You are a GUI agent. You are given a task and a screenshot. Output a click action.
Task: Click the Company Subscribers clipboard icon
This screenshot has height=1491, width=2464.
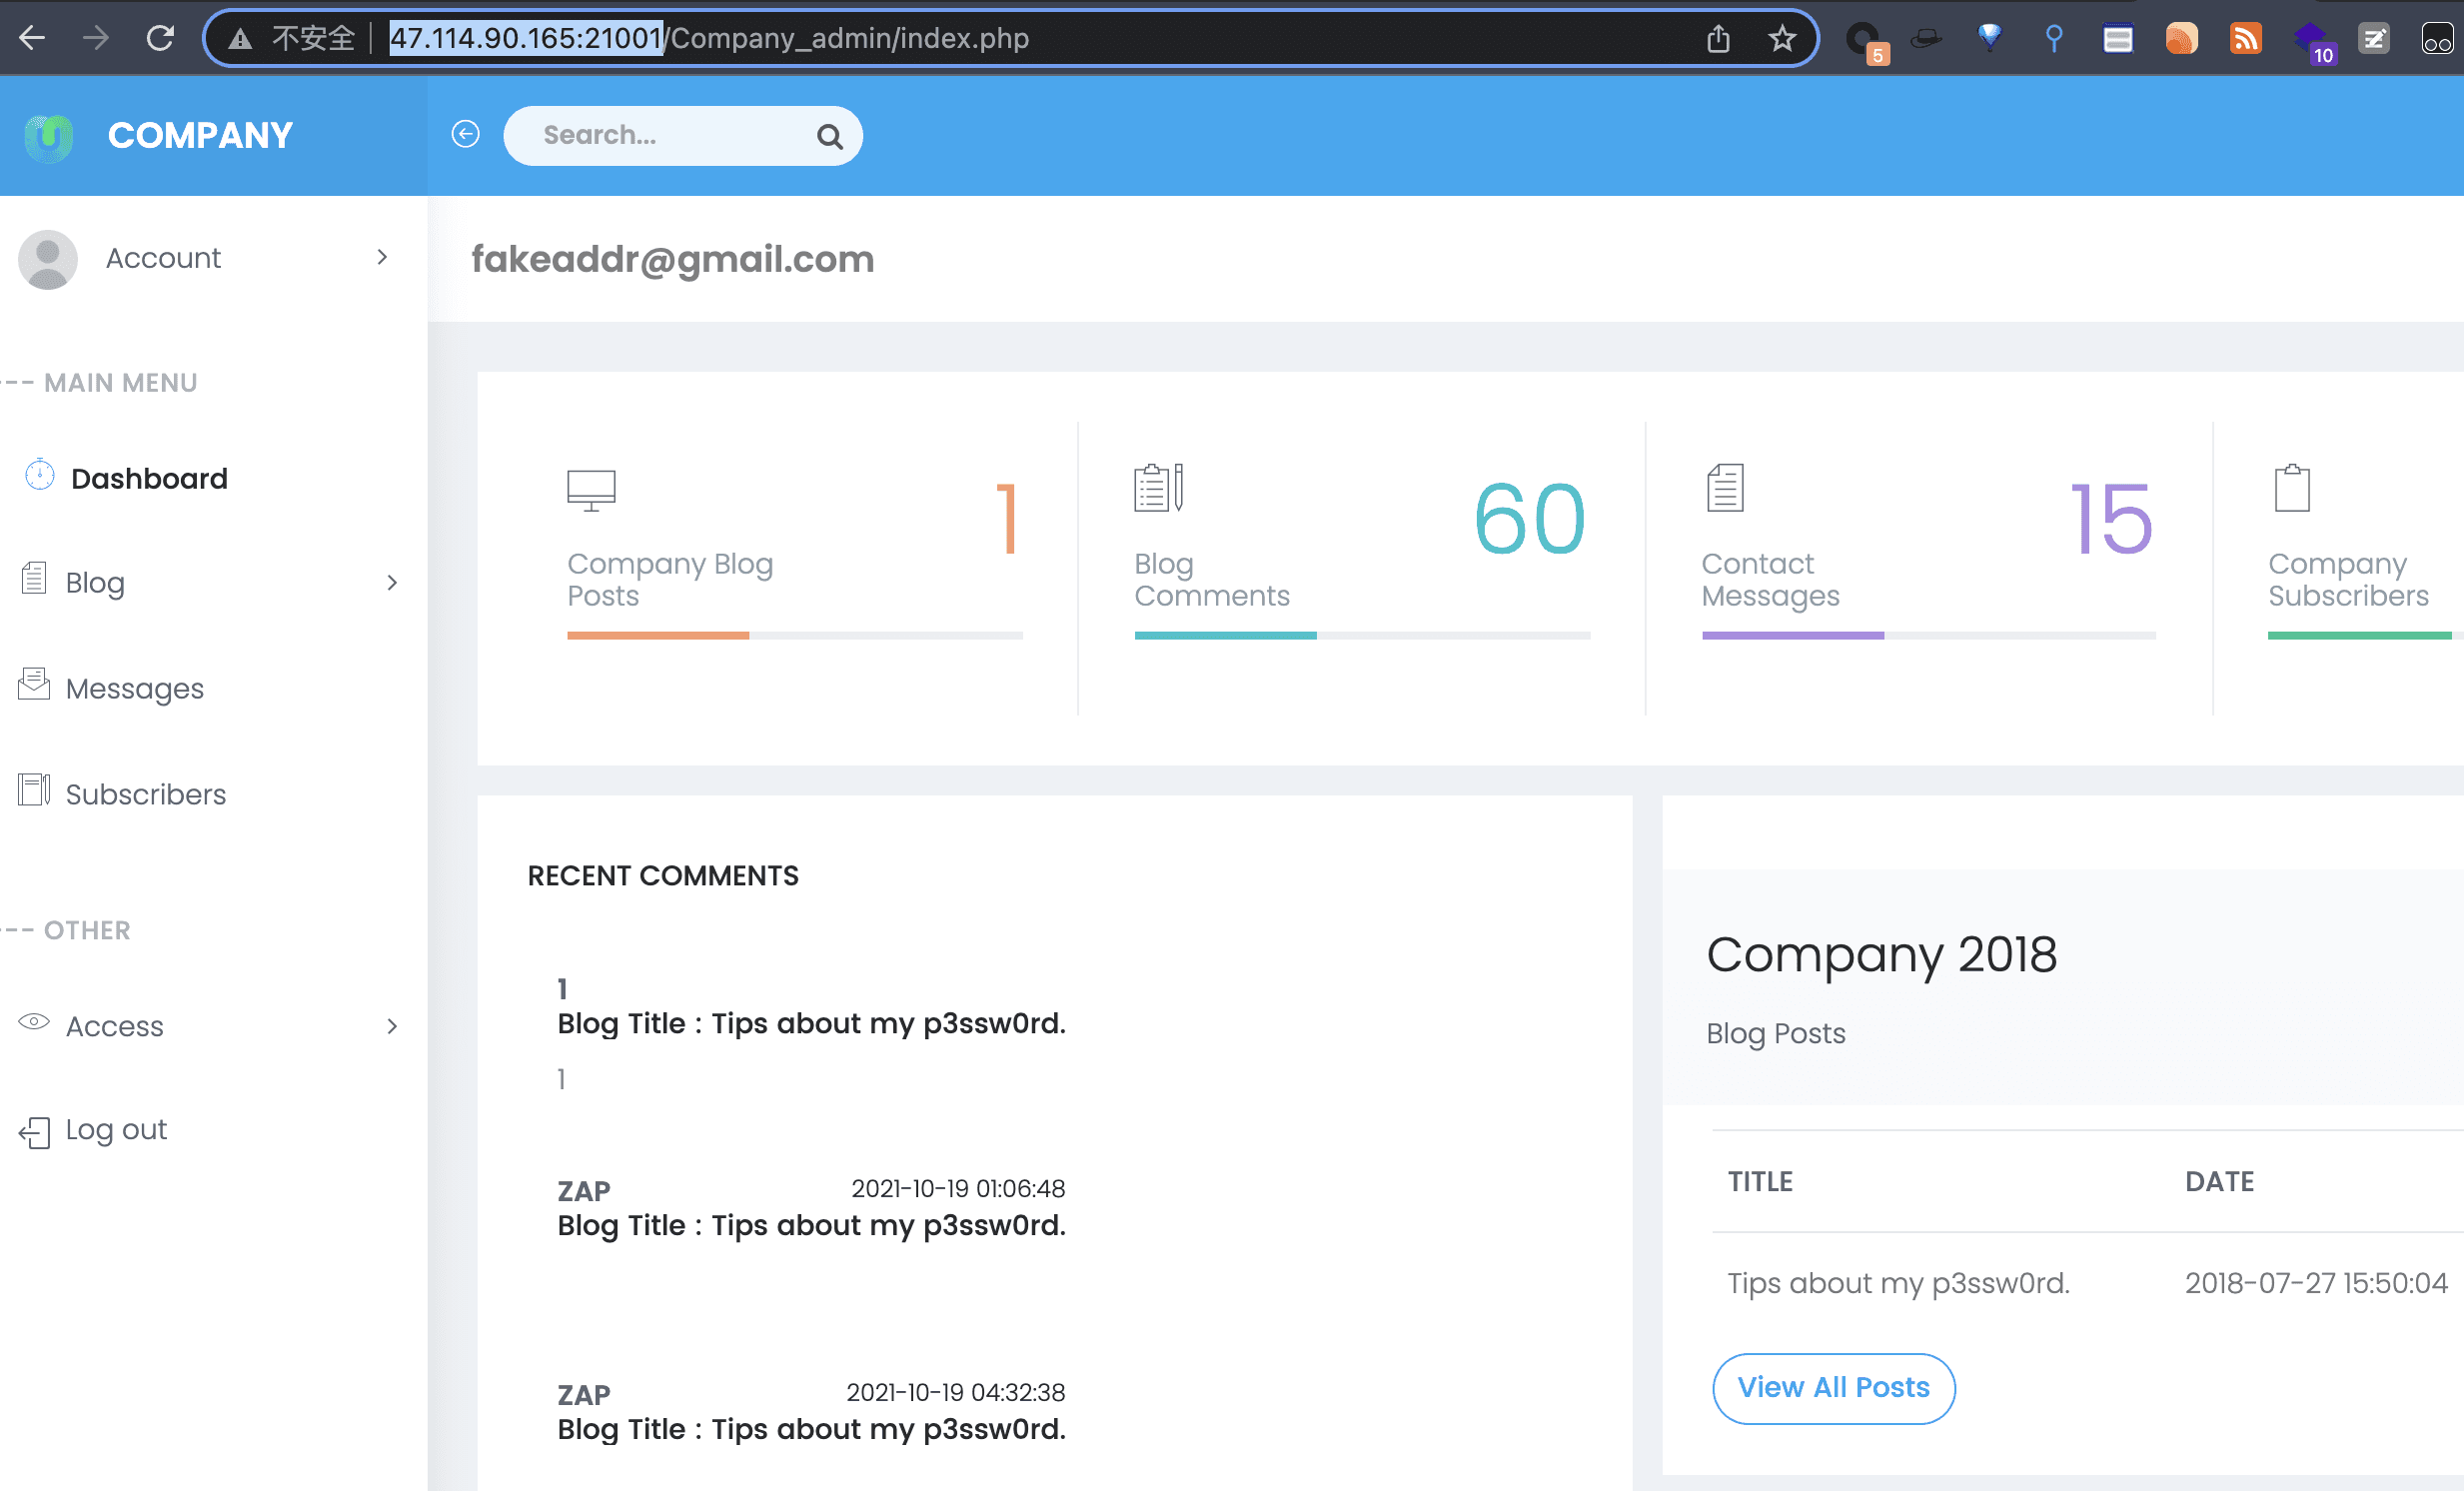(x=2291, y=488)
